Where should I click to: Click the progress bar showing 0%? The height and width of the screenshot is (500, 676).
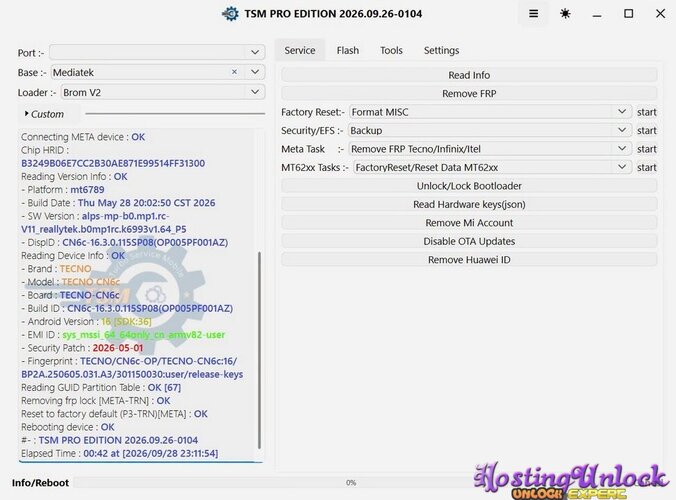tap(351, 483)
